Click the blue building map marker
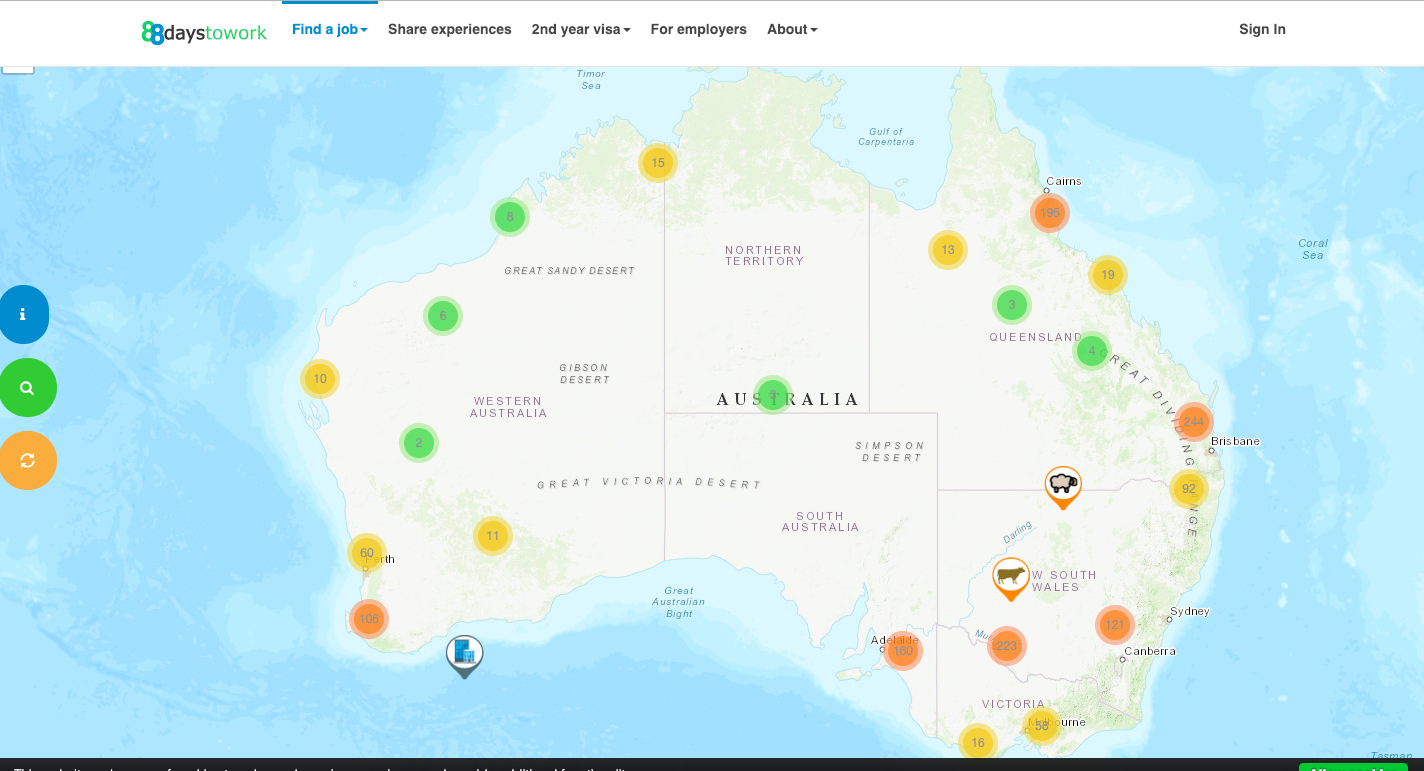The height and width of the screenshot is (771, 1424). click(464, 654)
